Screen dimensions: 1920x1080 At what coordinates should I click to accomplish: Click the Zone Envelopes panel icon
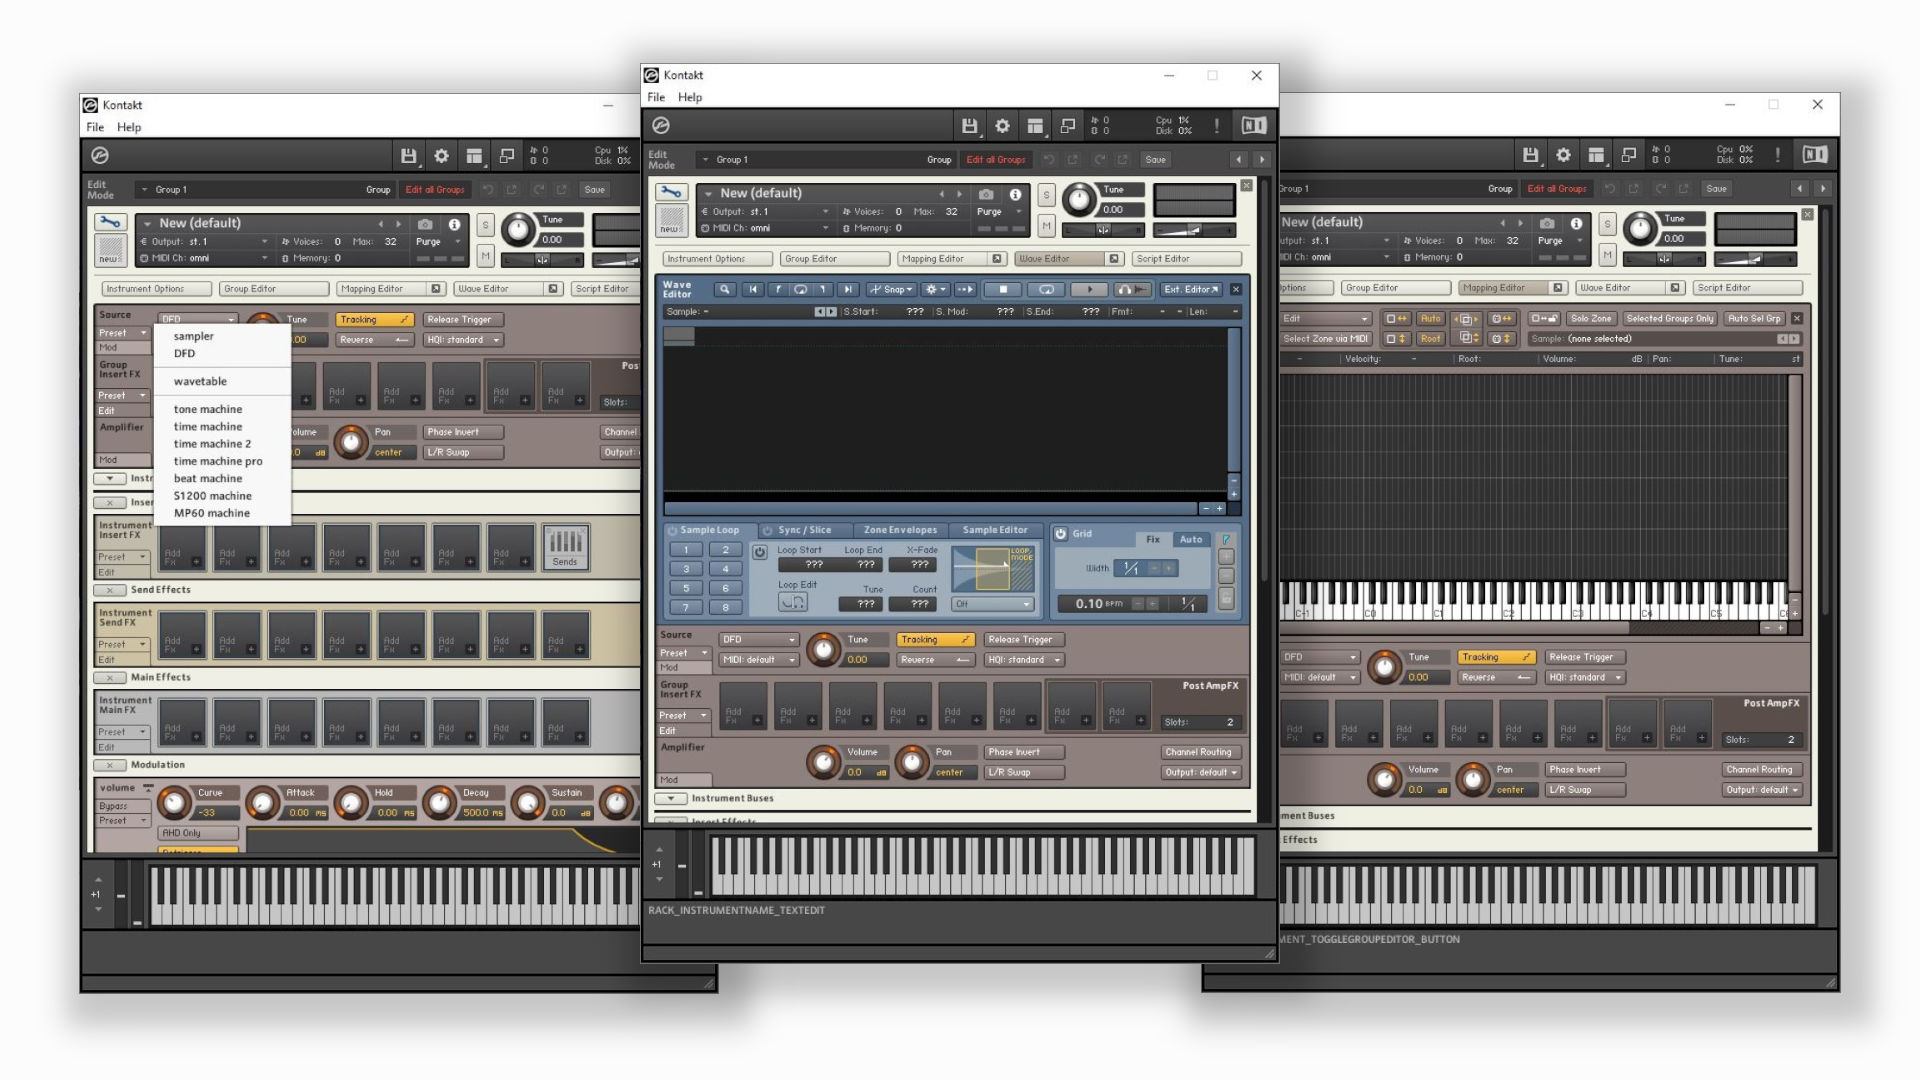pyautogui.click(x=901, y=529)
